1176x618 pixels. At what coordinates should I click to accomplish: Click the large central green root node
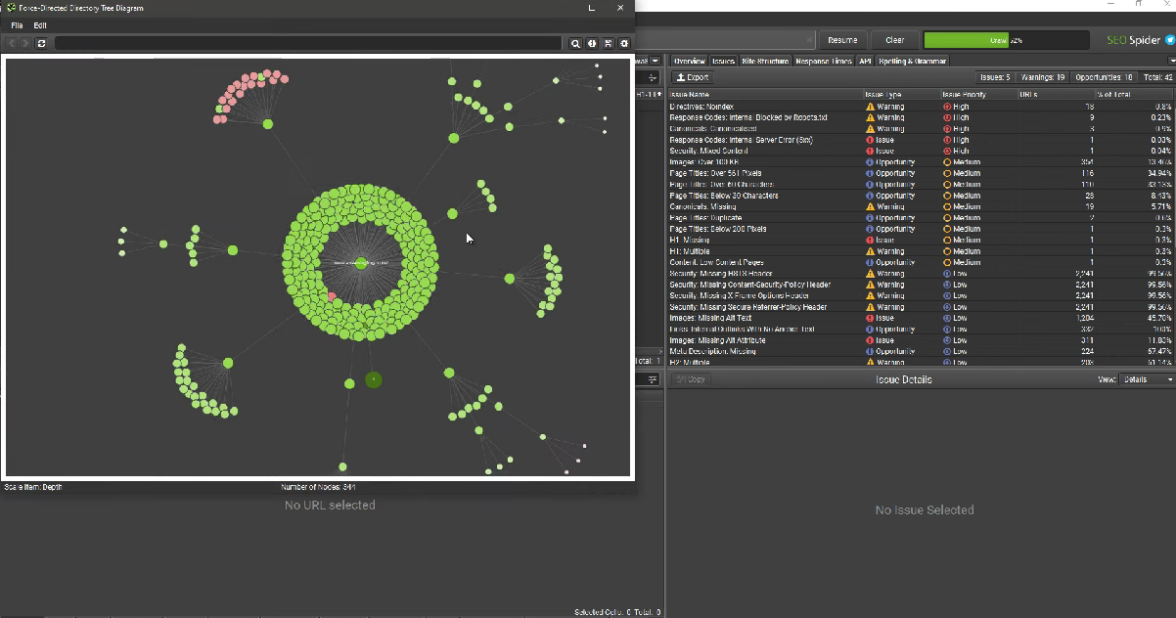pos(361,264)
